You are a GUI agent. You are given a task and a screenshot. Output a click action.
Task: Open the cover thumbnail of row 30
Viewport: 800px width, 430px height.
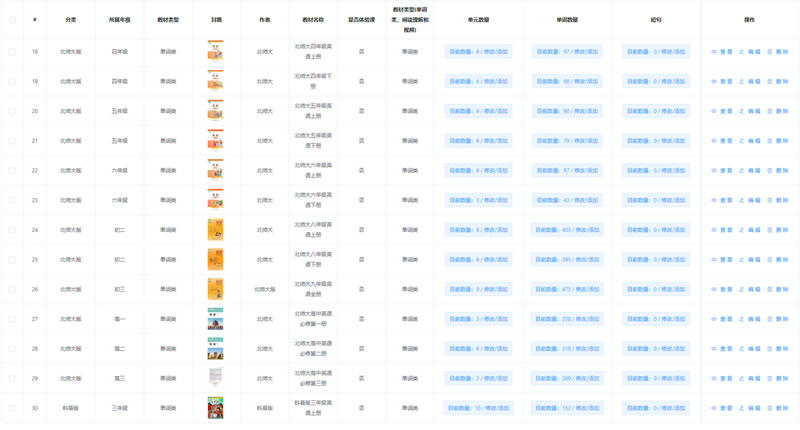coord(215,408)
